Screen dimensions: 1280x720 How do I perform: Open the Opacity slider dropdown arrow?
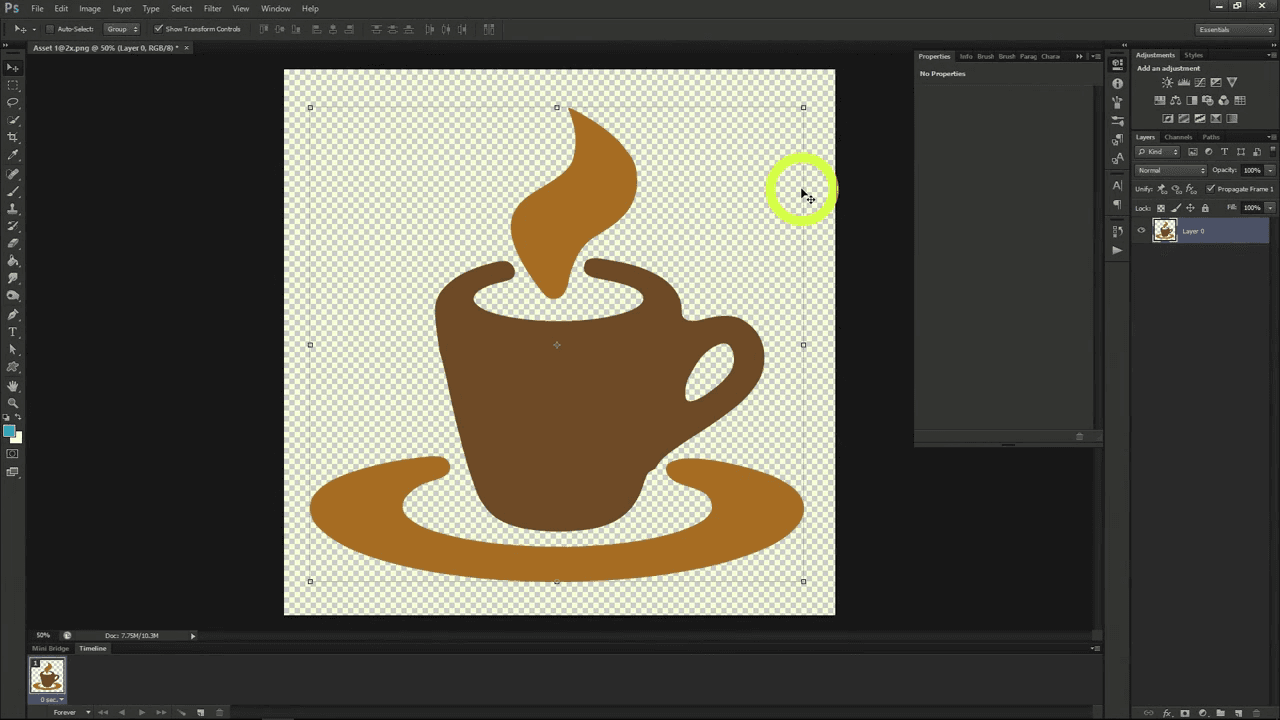tap(1270, 170)
